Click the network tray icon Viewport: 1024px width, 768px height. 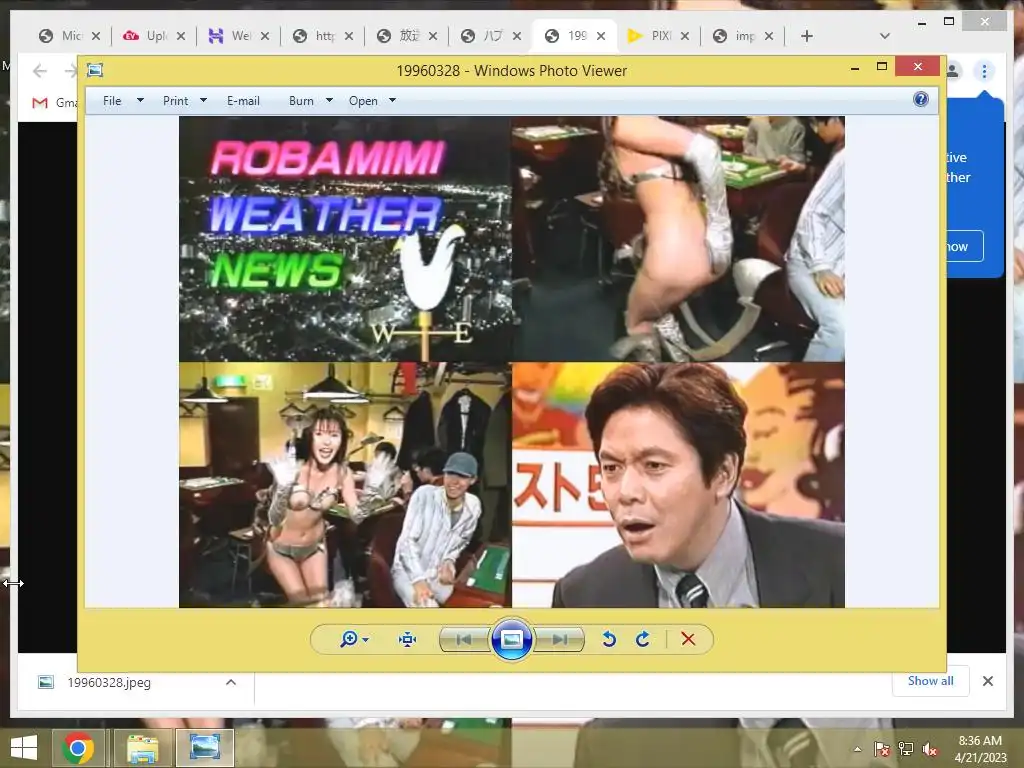[x=906, y=749]
